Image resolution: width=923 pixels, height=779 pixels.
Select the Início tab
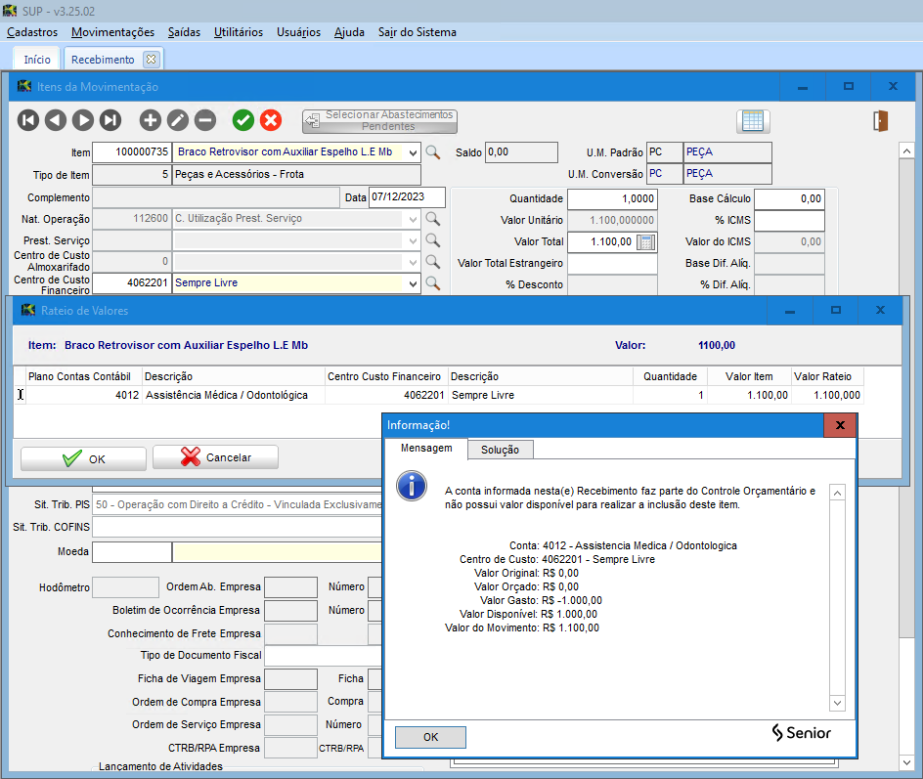tap(37, 59)
